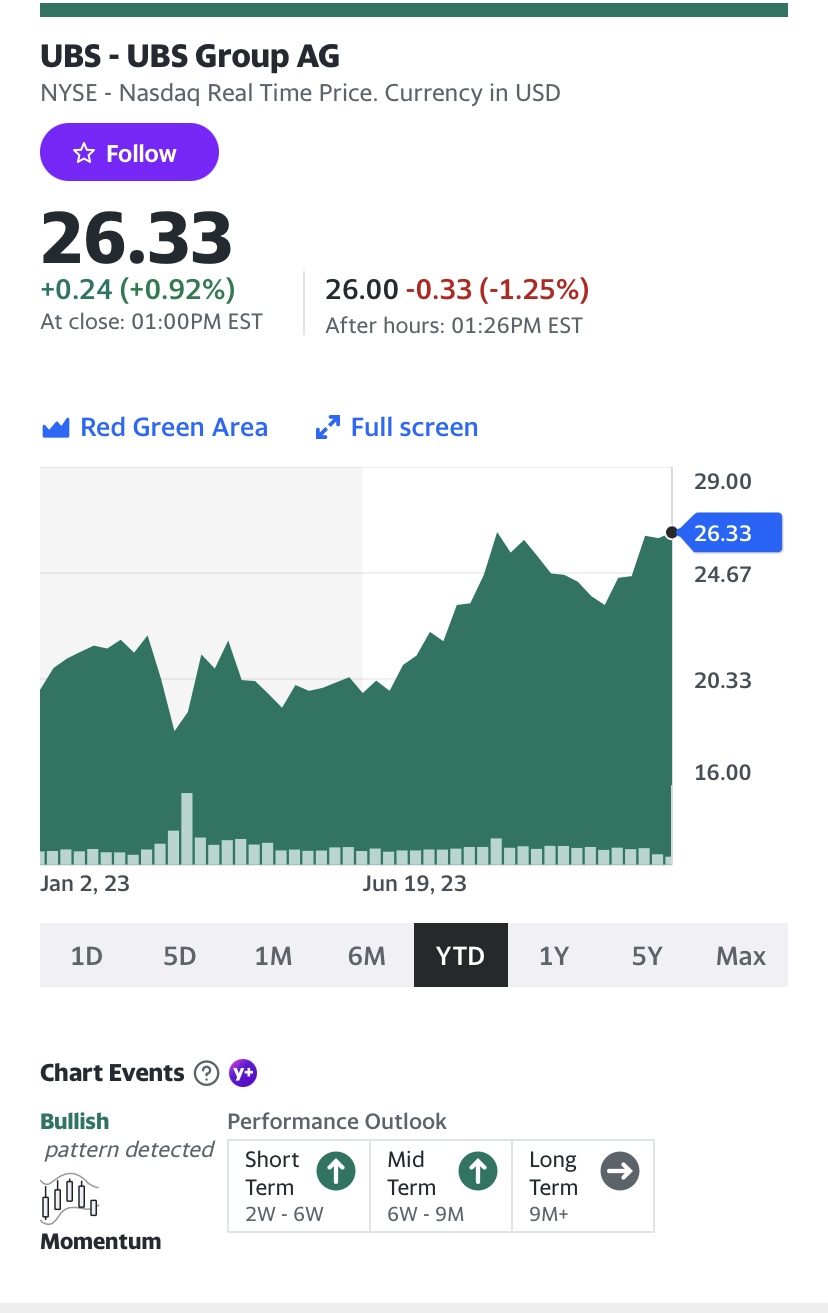
Task: Click the After hours: 01:26PM EST text
Action: pos(454,325)
